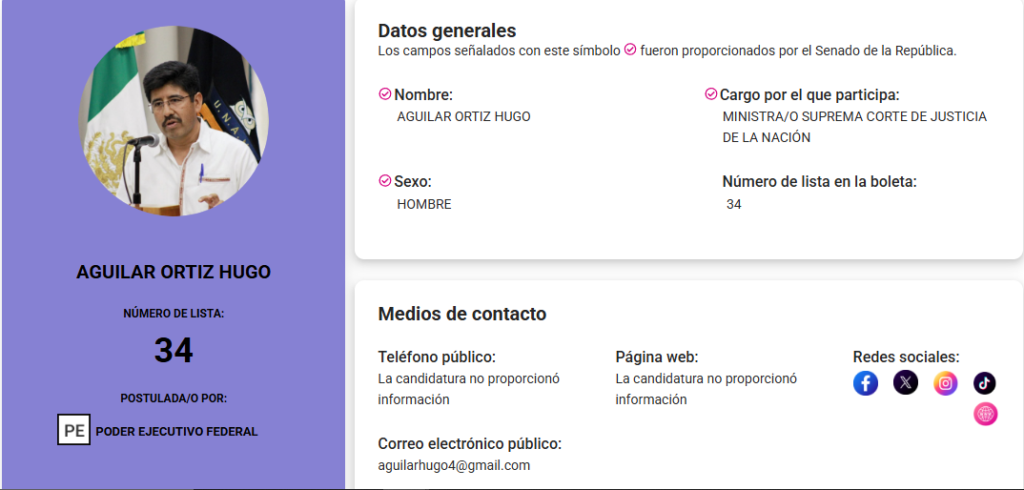Click the AGUILAR ORTIZ HUGO heading in sidebar
Screen dimensions: 1024x490
174,272
